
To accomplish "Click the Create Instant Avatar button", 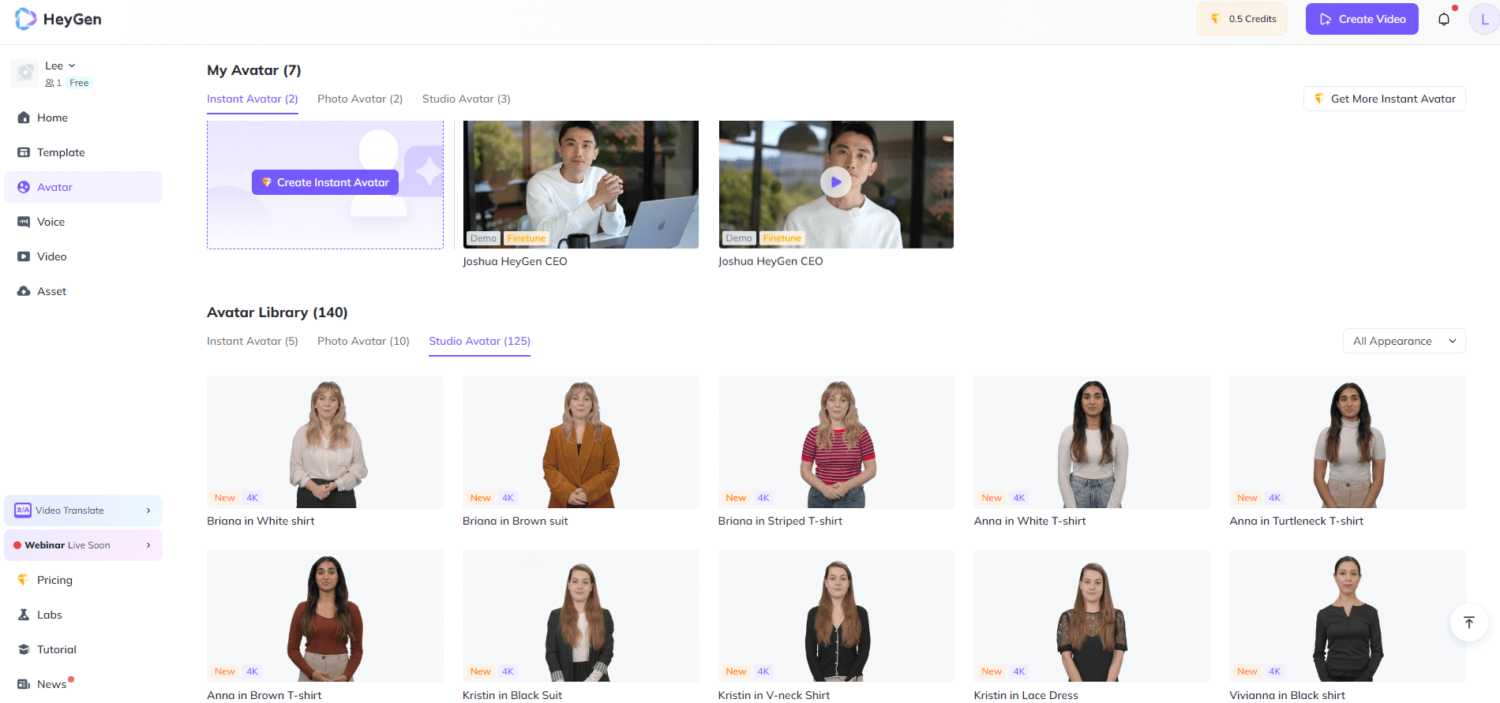I will point(325,183).
